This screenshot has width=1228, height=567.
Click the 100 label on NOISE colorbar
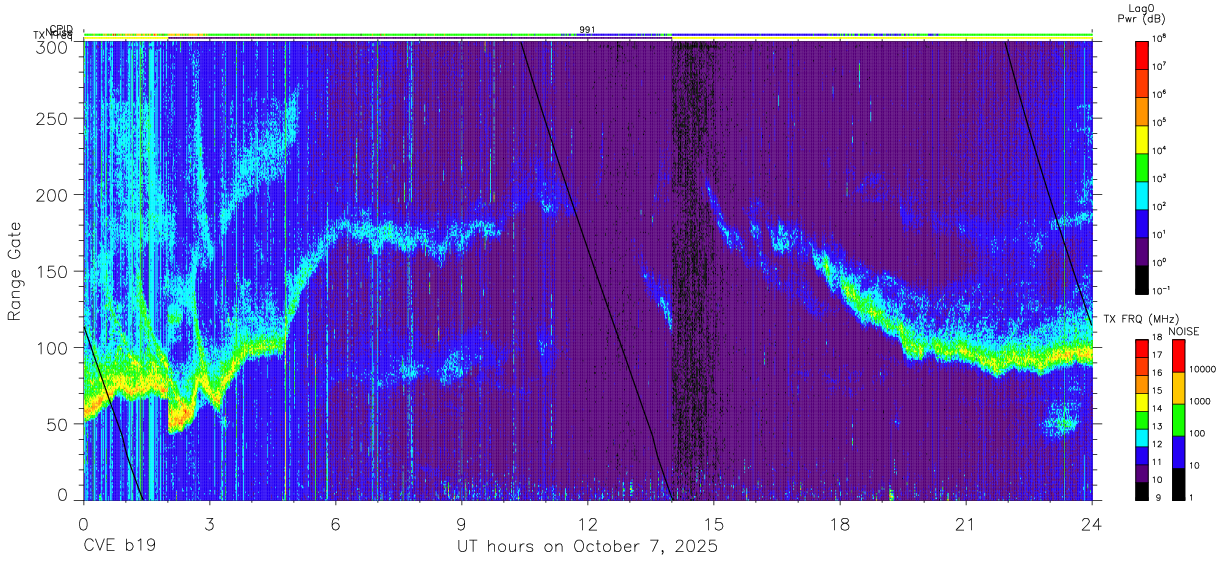pyautogui.click(x=1198, y=433)
